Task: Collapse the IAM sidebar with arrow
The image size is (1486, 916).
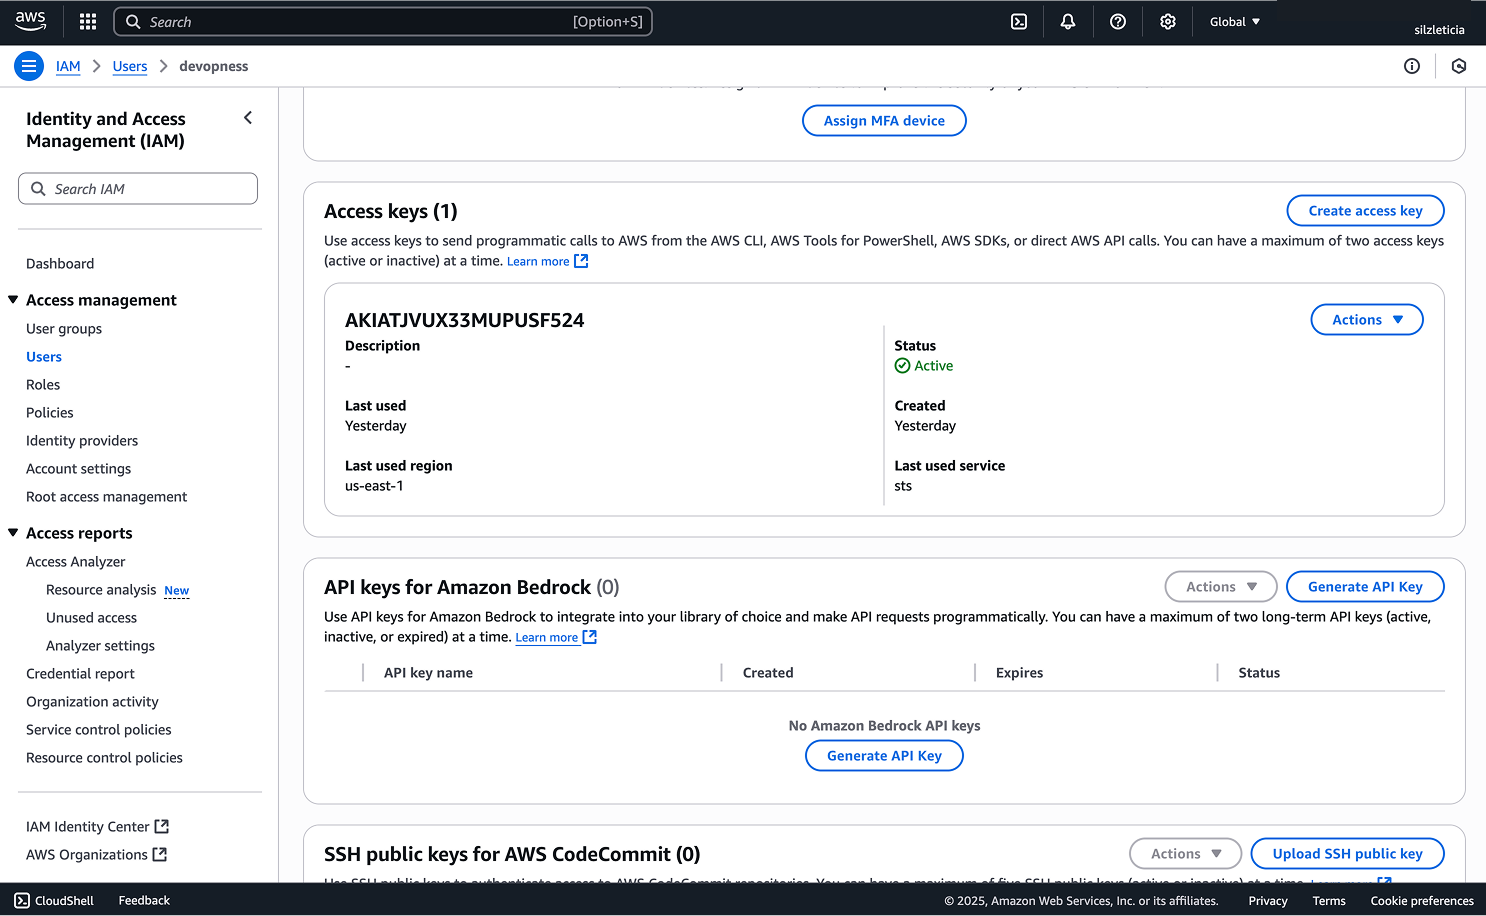Action: click(248, 118)
